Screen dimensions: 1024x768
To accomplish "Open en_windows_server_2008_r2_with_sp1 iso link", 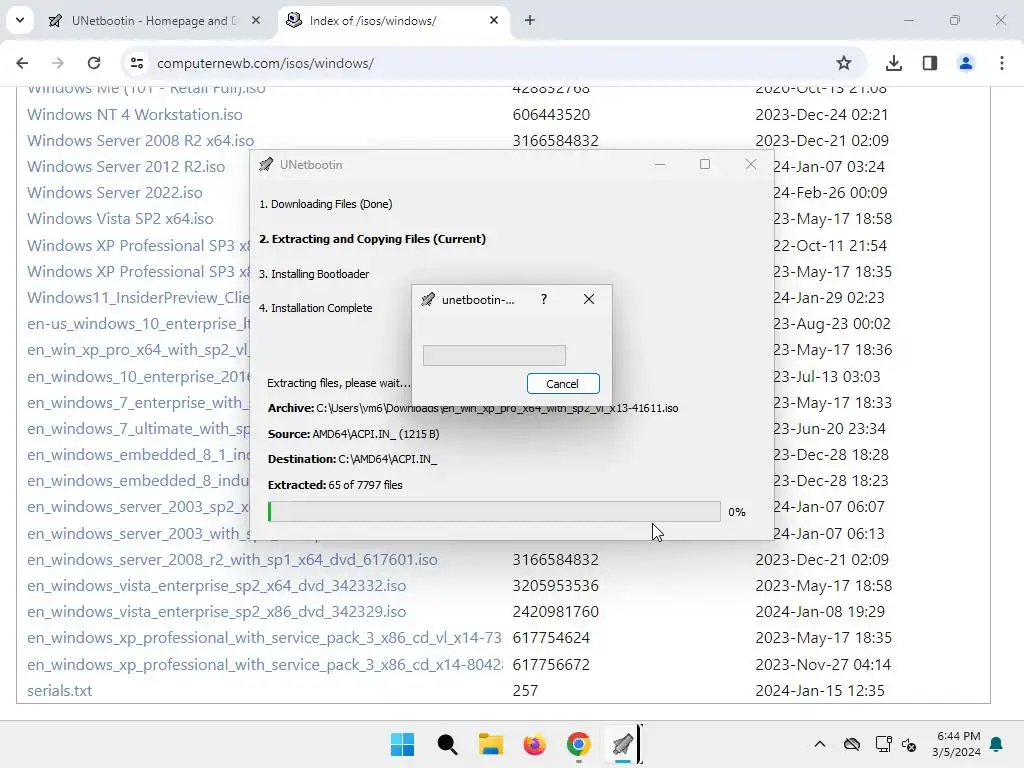I will click(x=232, y=560).
